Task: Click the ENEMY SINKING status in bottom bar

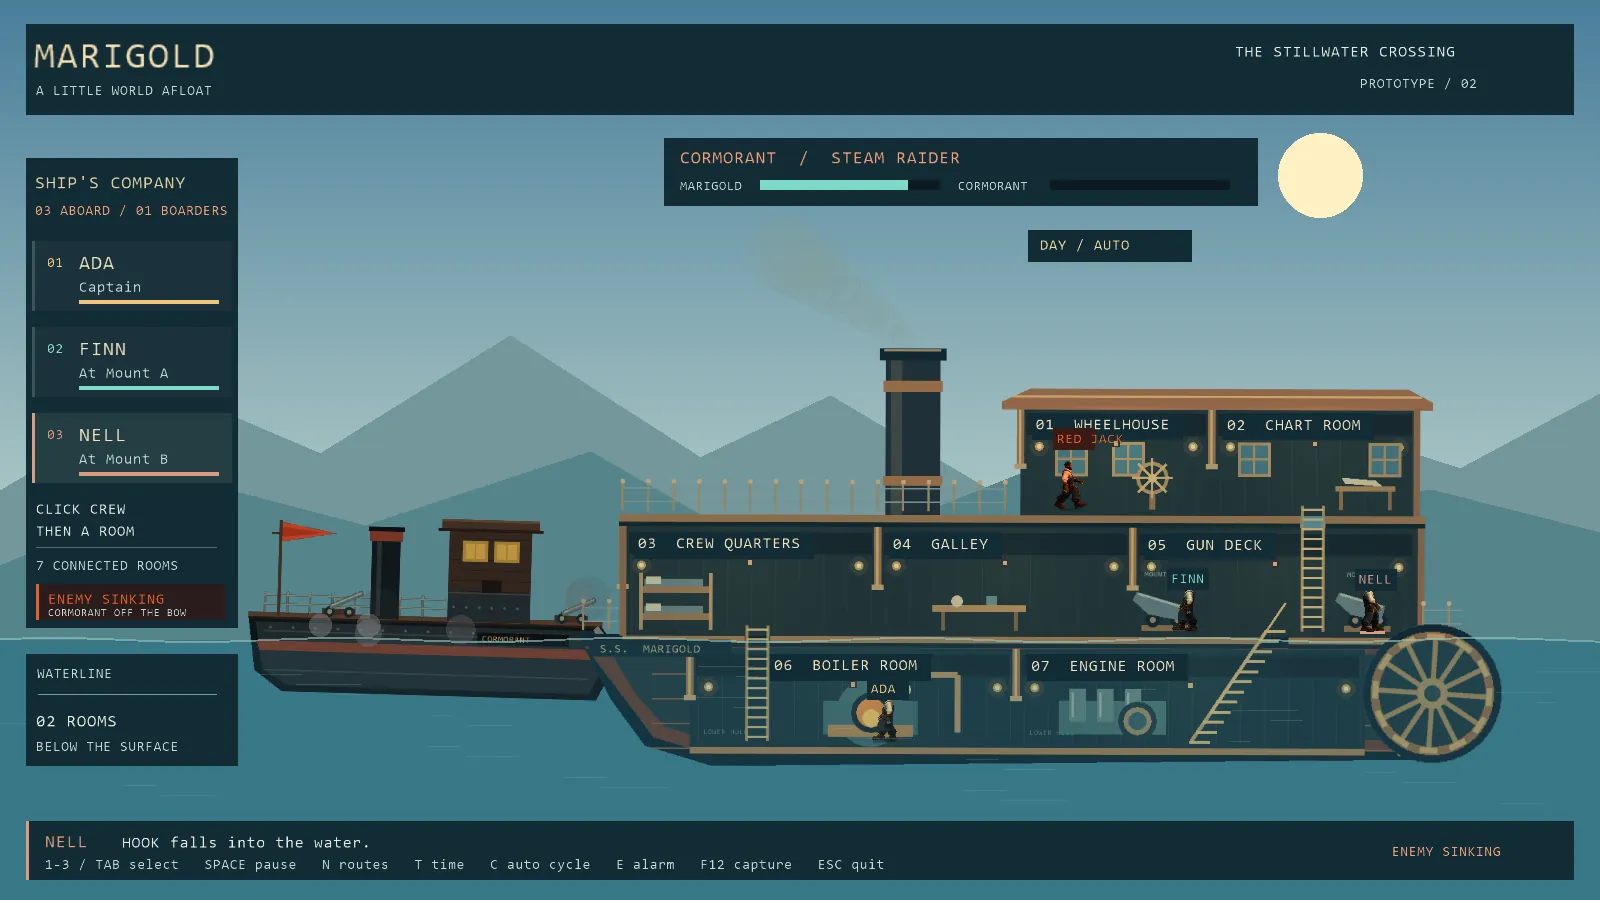Action: pyautogui.click(x=1446, y=852)
